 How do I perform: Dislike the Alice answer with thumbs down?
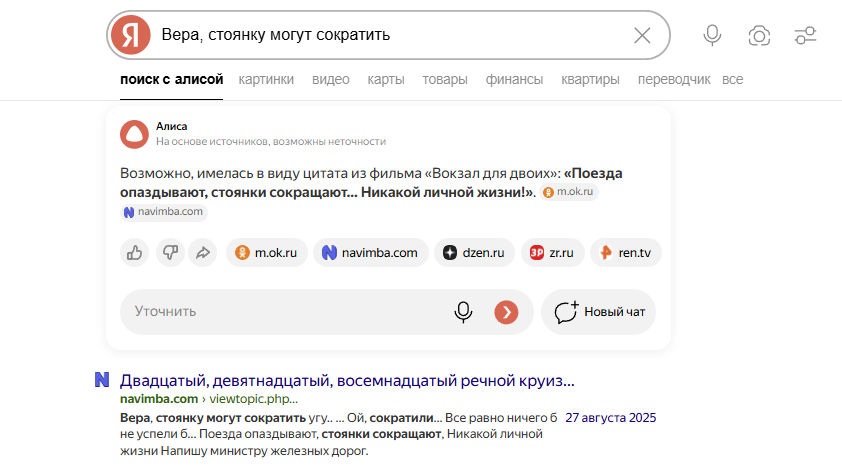click(x=170, y=253)
